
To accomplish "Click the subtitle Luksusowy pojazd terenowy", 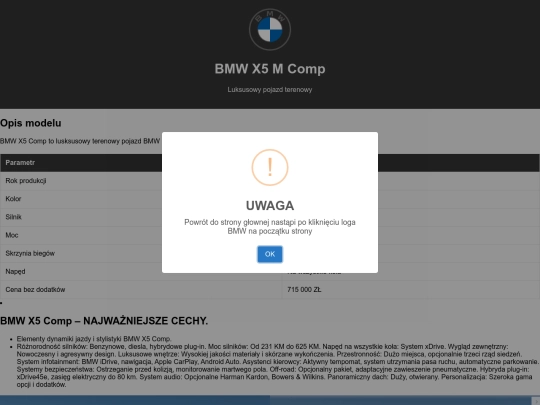I will pos(270,90).
